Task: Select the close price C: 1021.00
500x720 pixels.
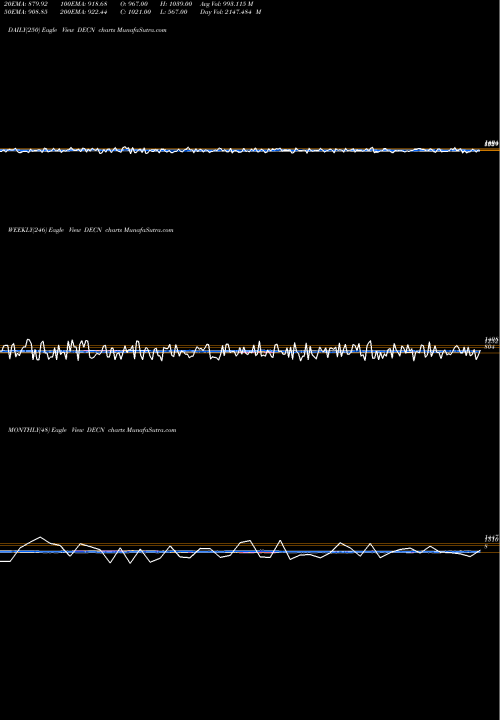Action: tap(135, 12)
